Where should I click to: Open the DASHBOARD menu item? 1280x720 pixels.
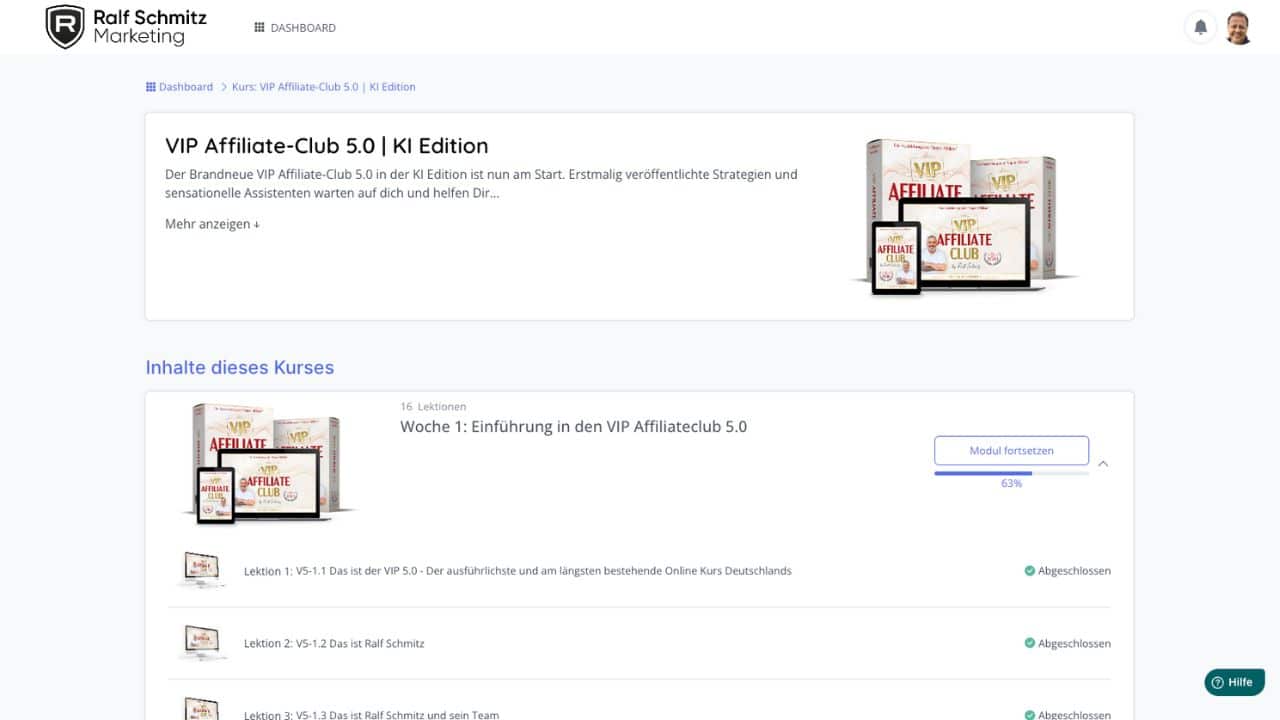[x=295, y=28]
